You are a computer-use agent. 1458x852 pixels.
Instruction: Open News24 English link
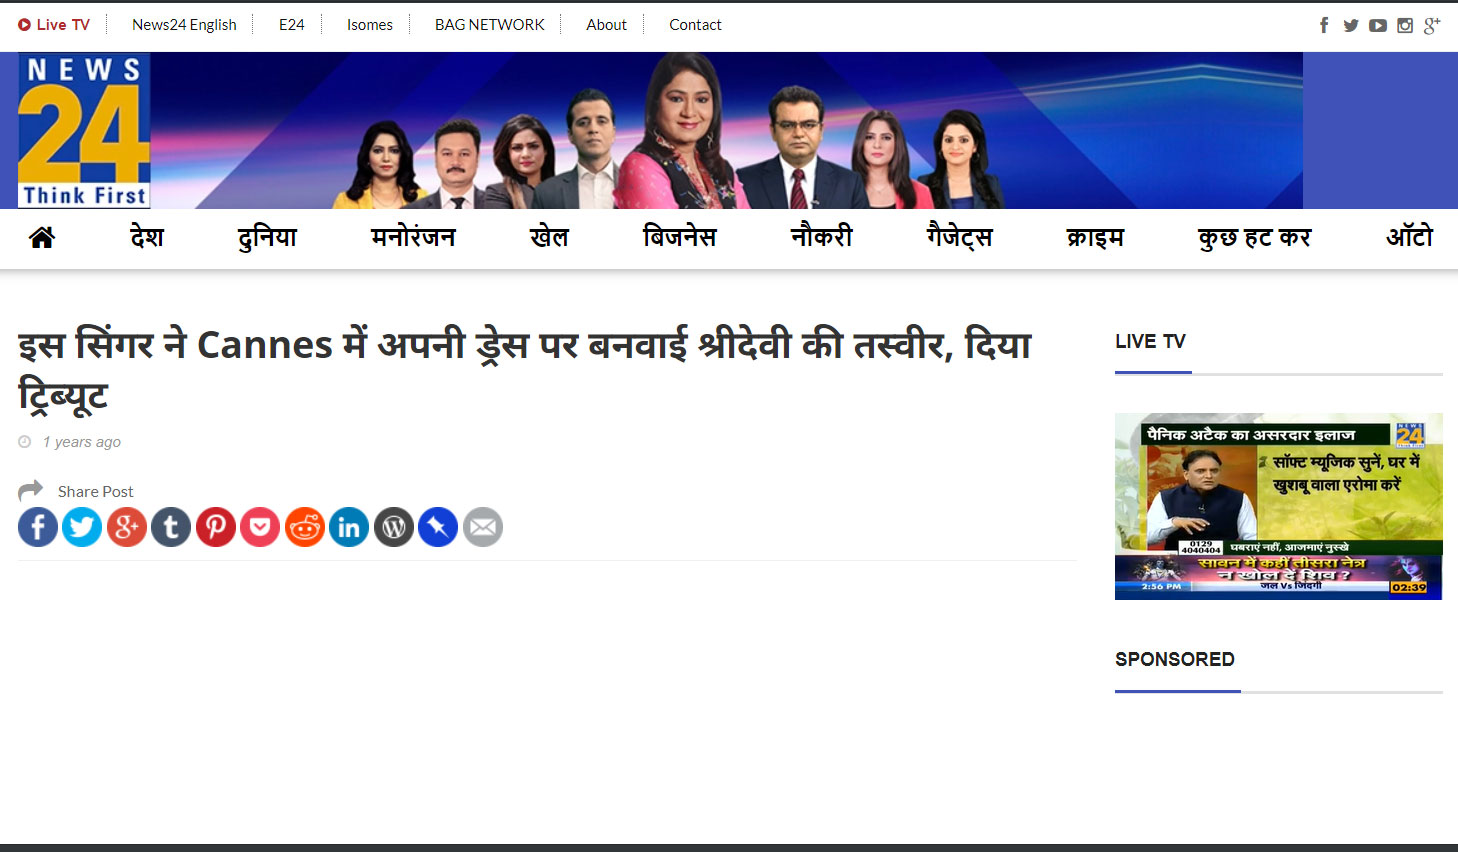[x=184, y=25]
